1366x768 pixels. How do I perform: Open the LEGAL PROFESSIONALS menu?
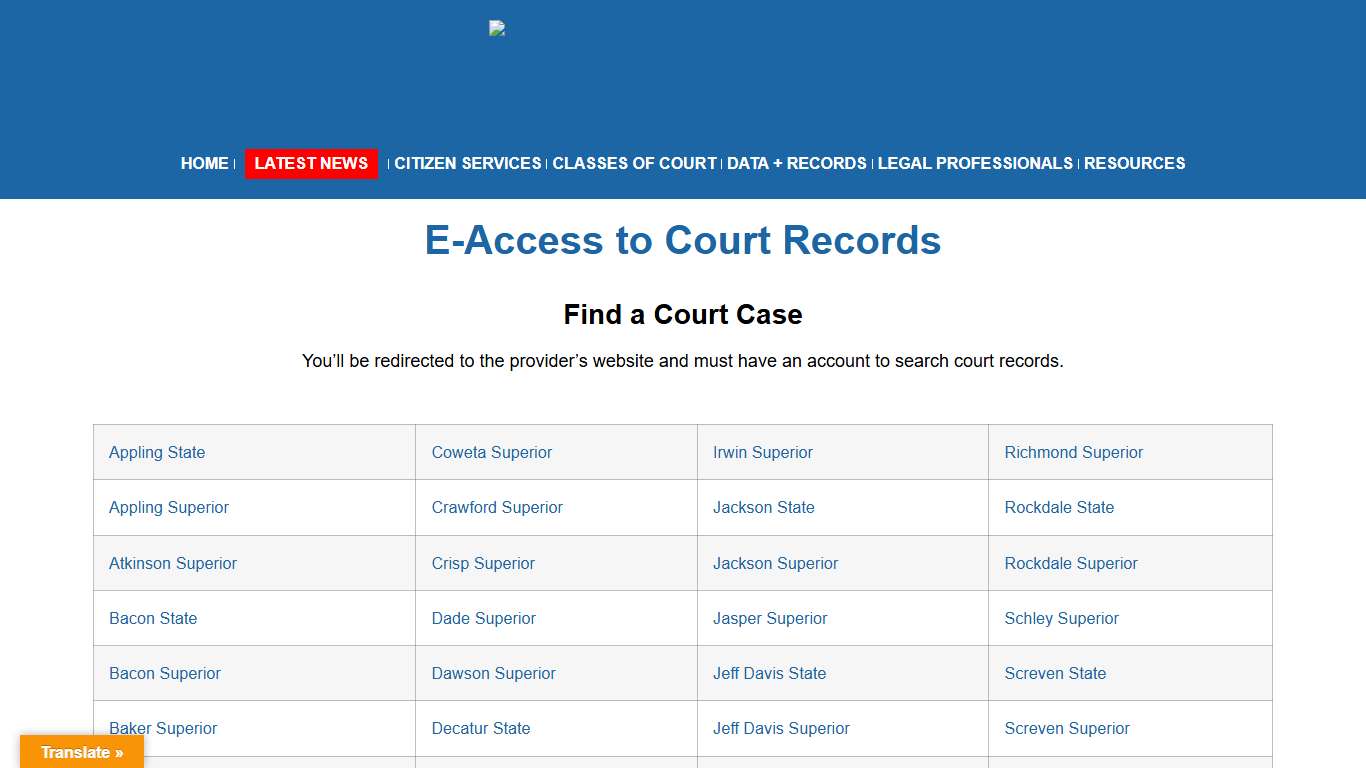click(975, 163)
